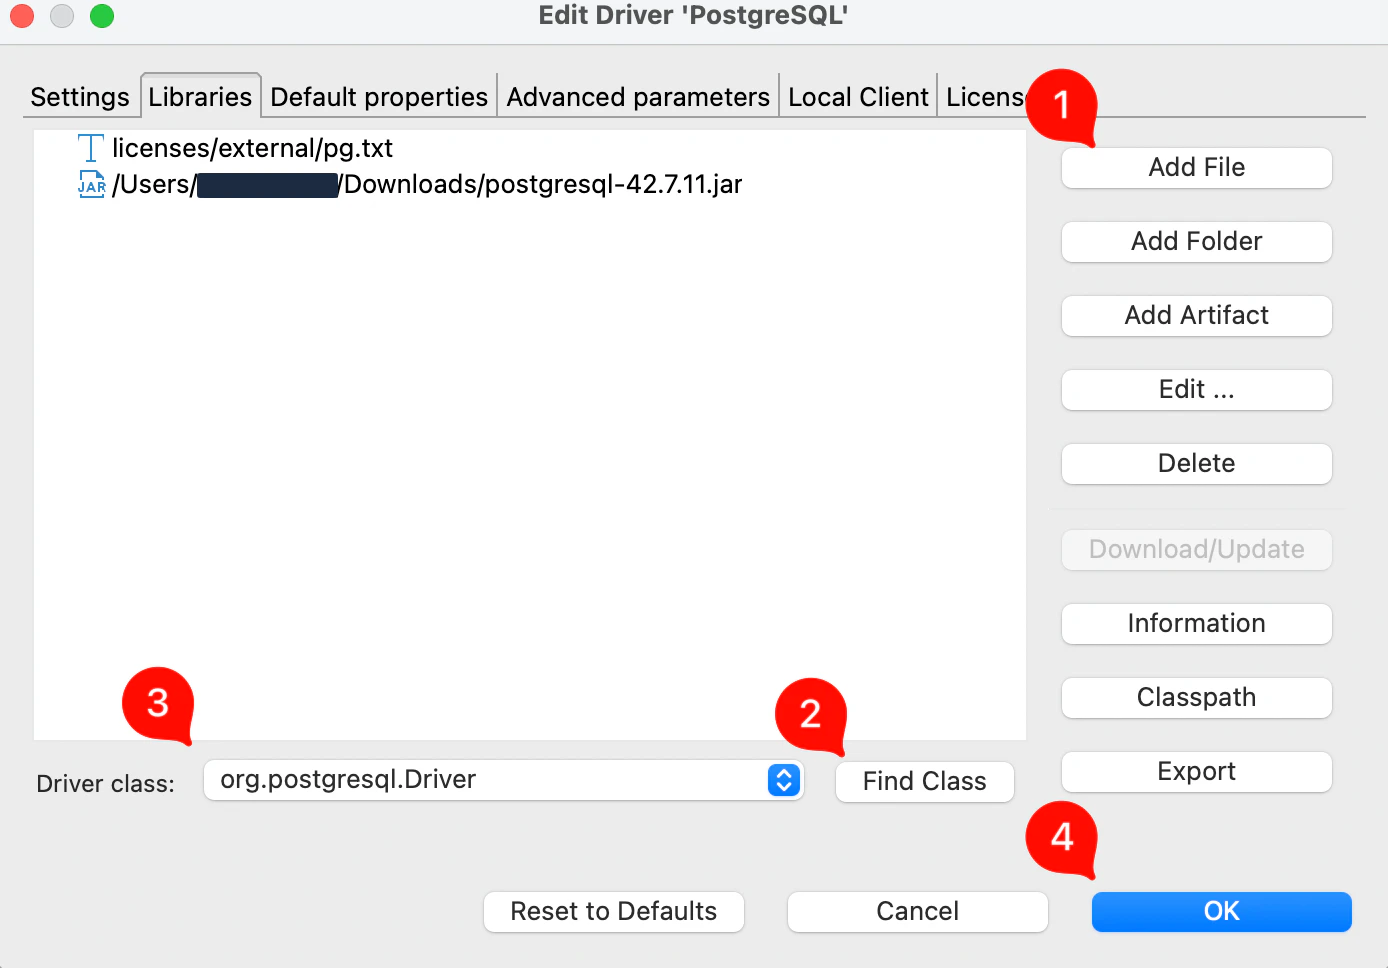
Task: Cancel the Edit Driver dialog
Action: [x=918, y=912]
